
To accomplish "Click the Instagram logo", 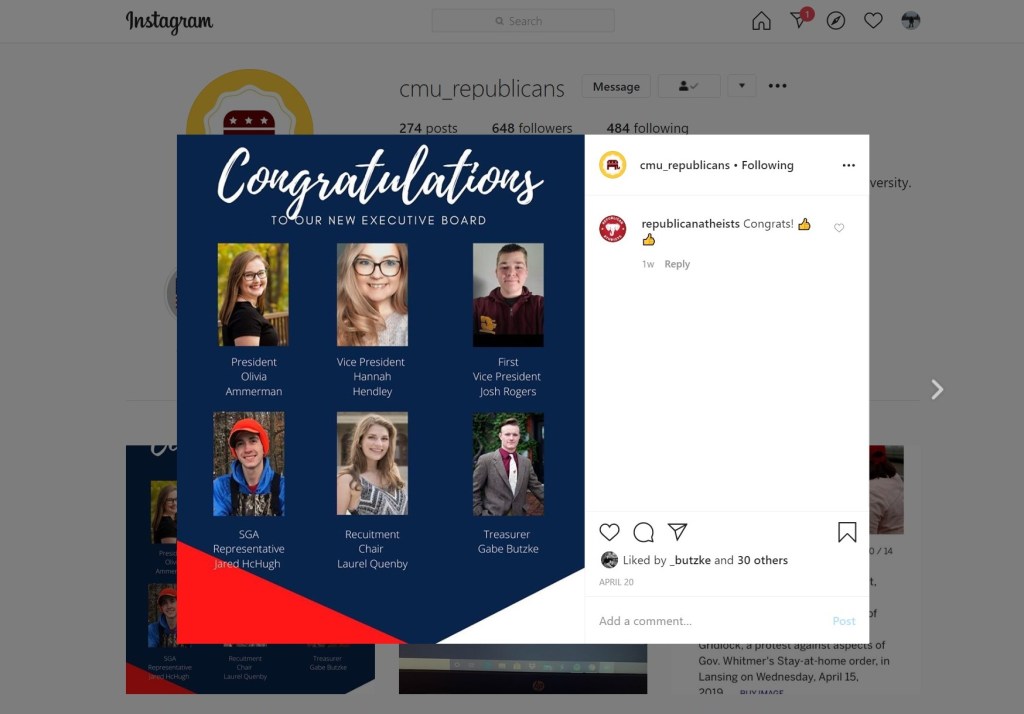I will coord(169,22).
